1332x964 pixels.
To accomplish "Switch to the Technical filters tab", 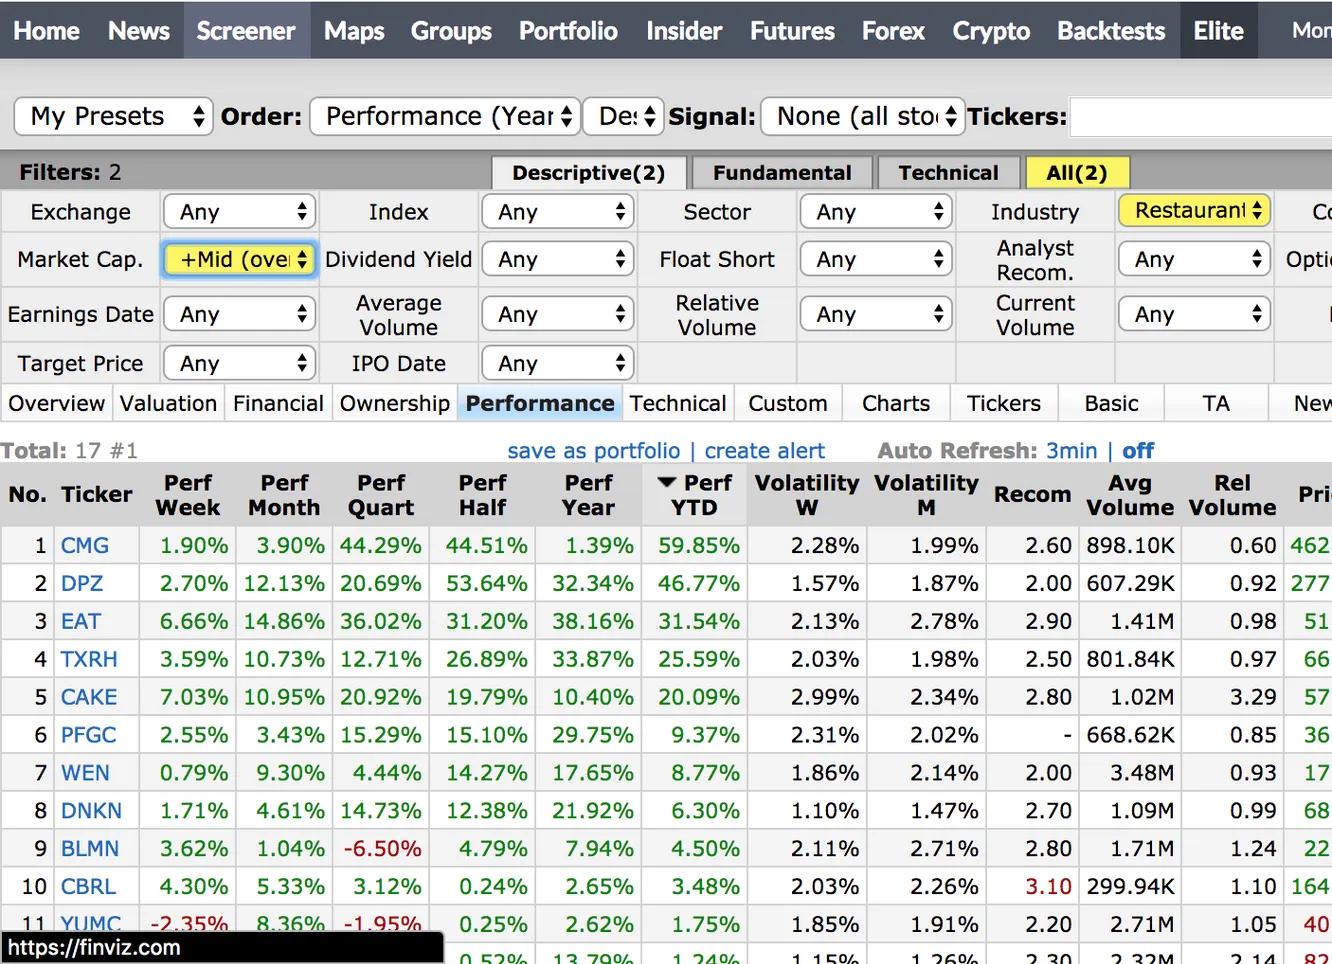I will click(x=947, y=173).
